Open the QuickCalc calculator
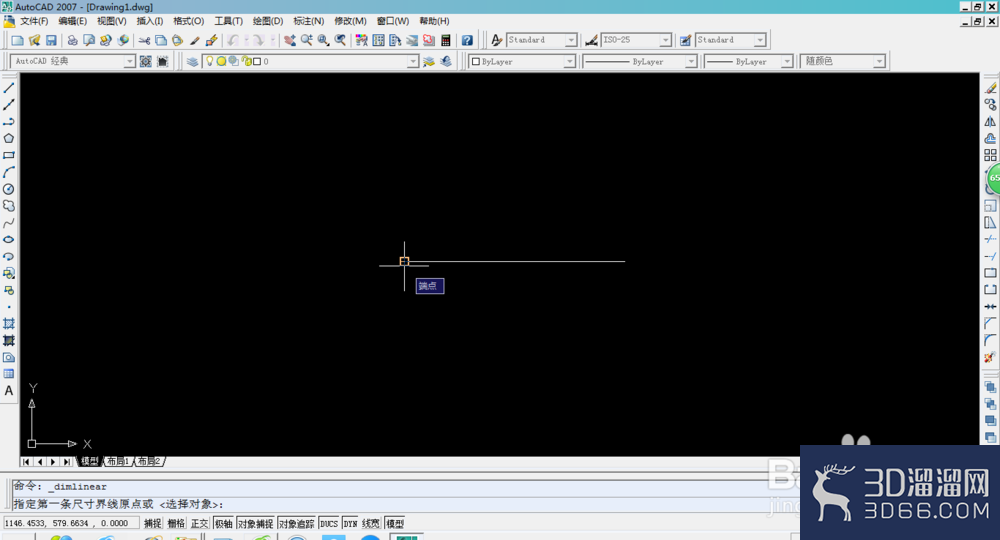This screenshot has width=1000, height=540. coord(446,40)
